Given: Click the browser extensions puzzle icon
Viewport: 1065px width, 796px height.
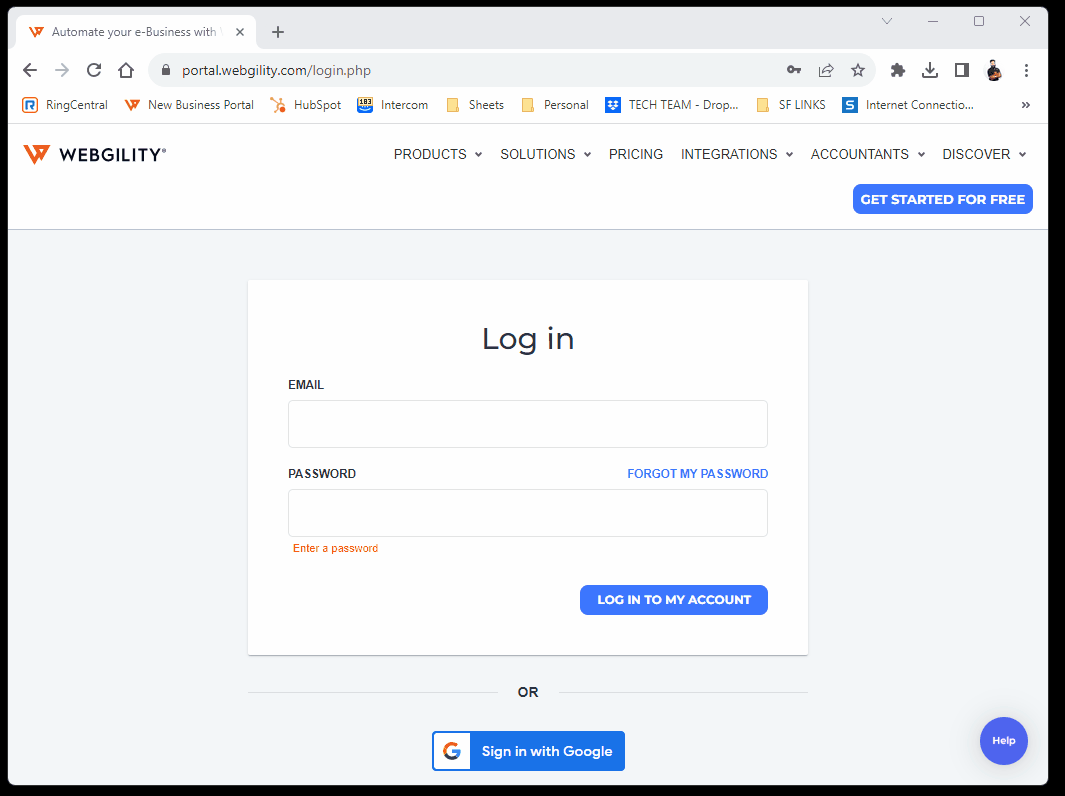Looking at the screenshot, I should (897, 70).
